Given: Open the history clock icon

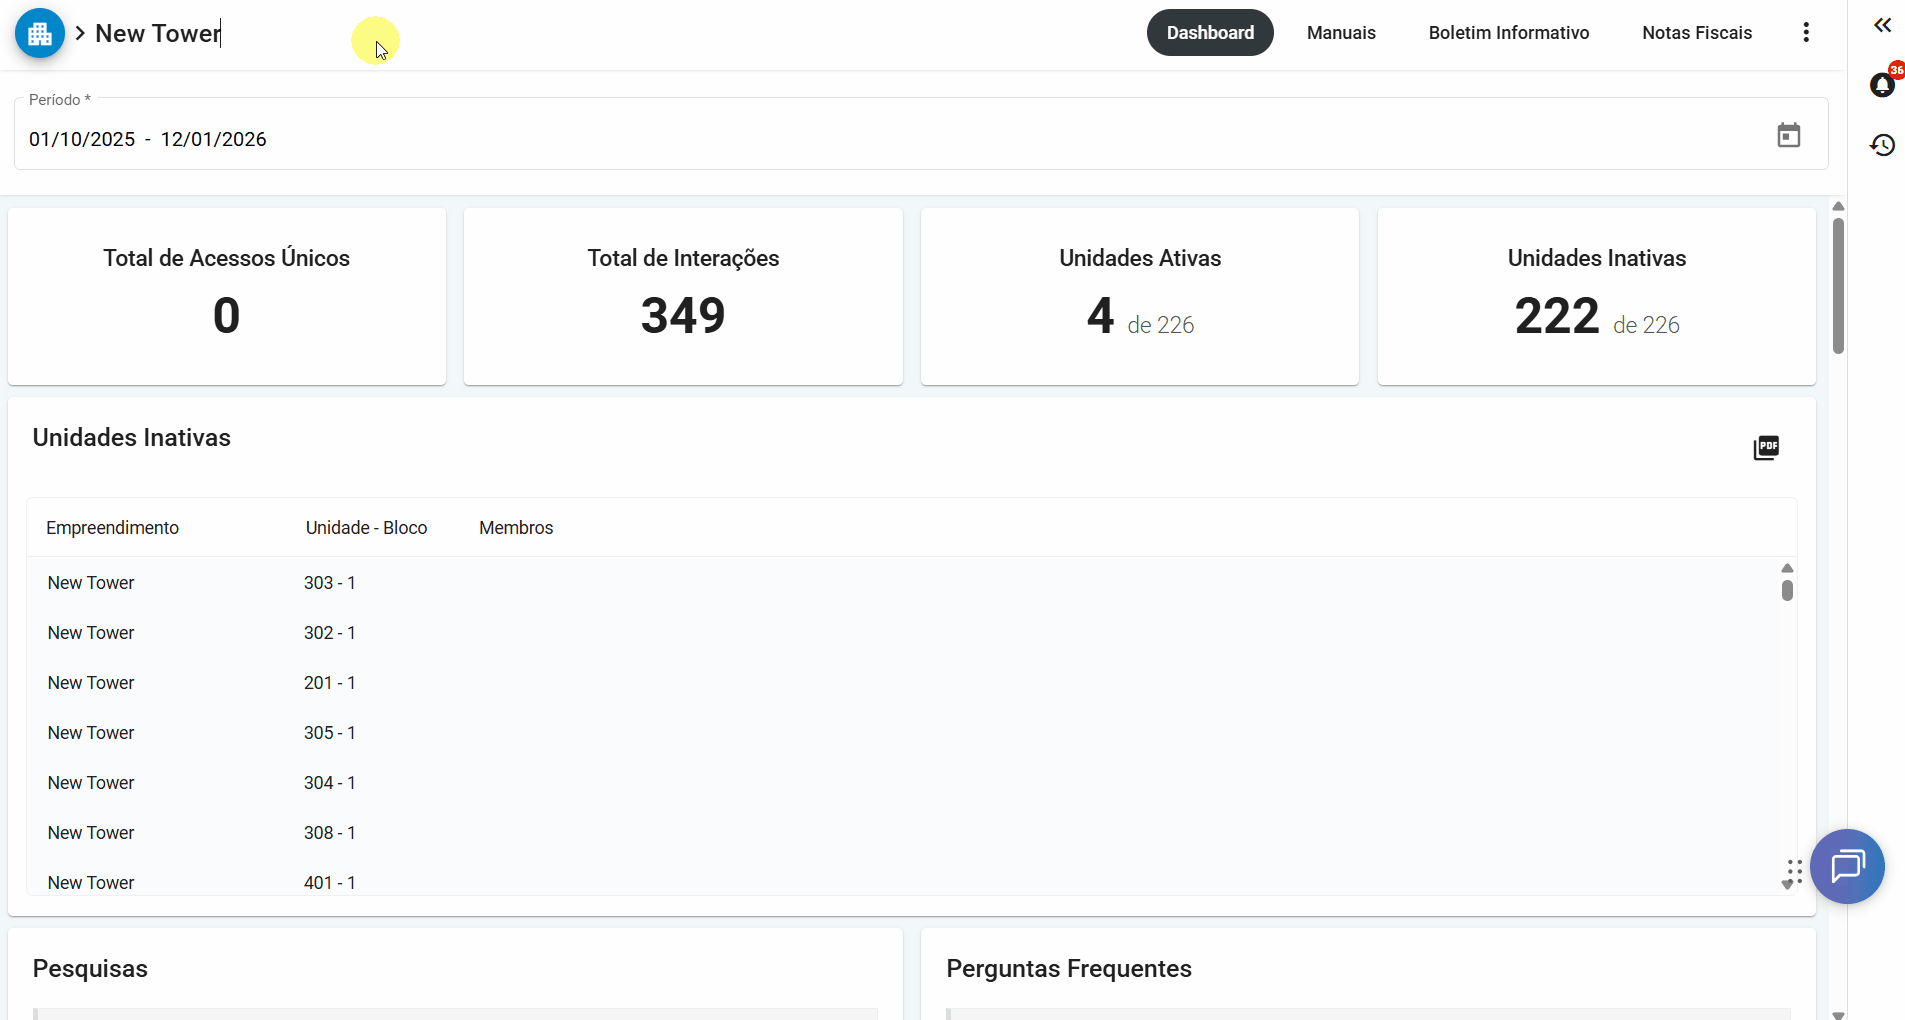Looking at the screenshot, I should click(1882, 145).
